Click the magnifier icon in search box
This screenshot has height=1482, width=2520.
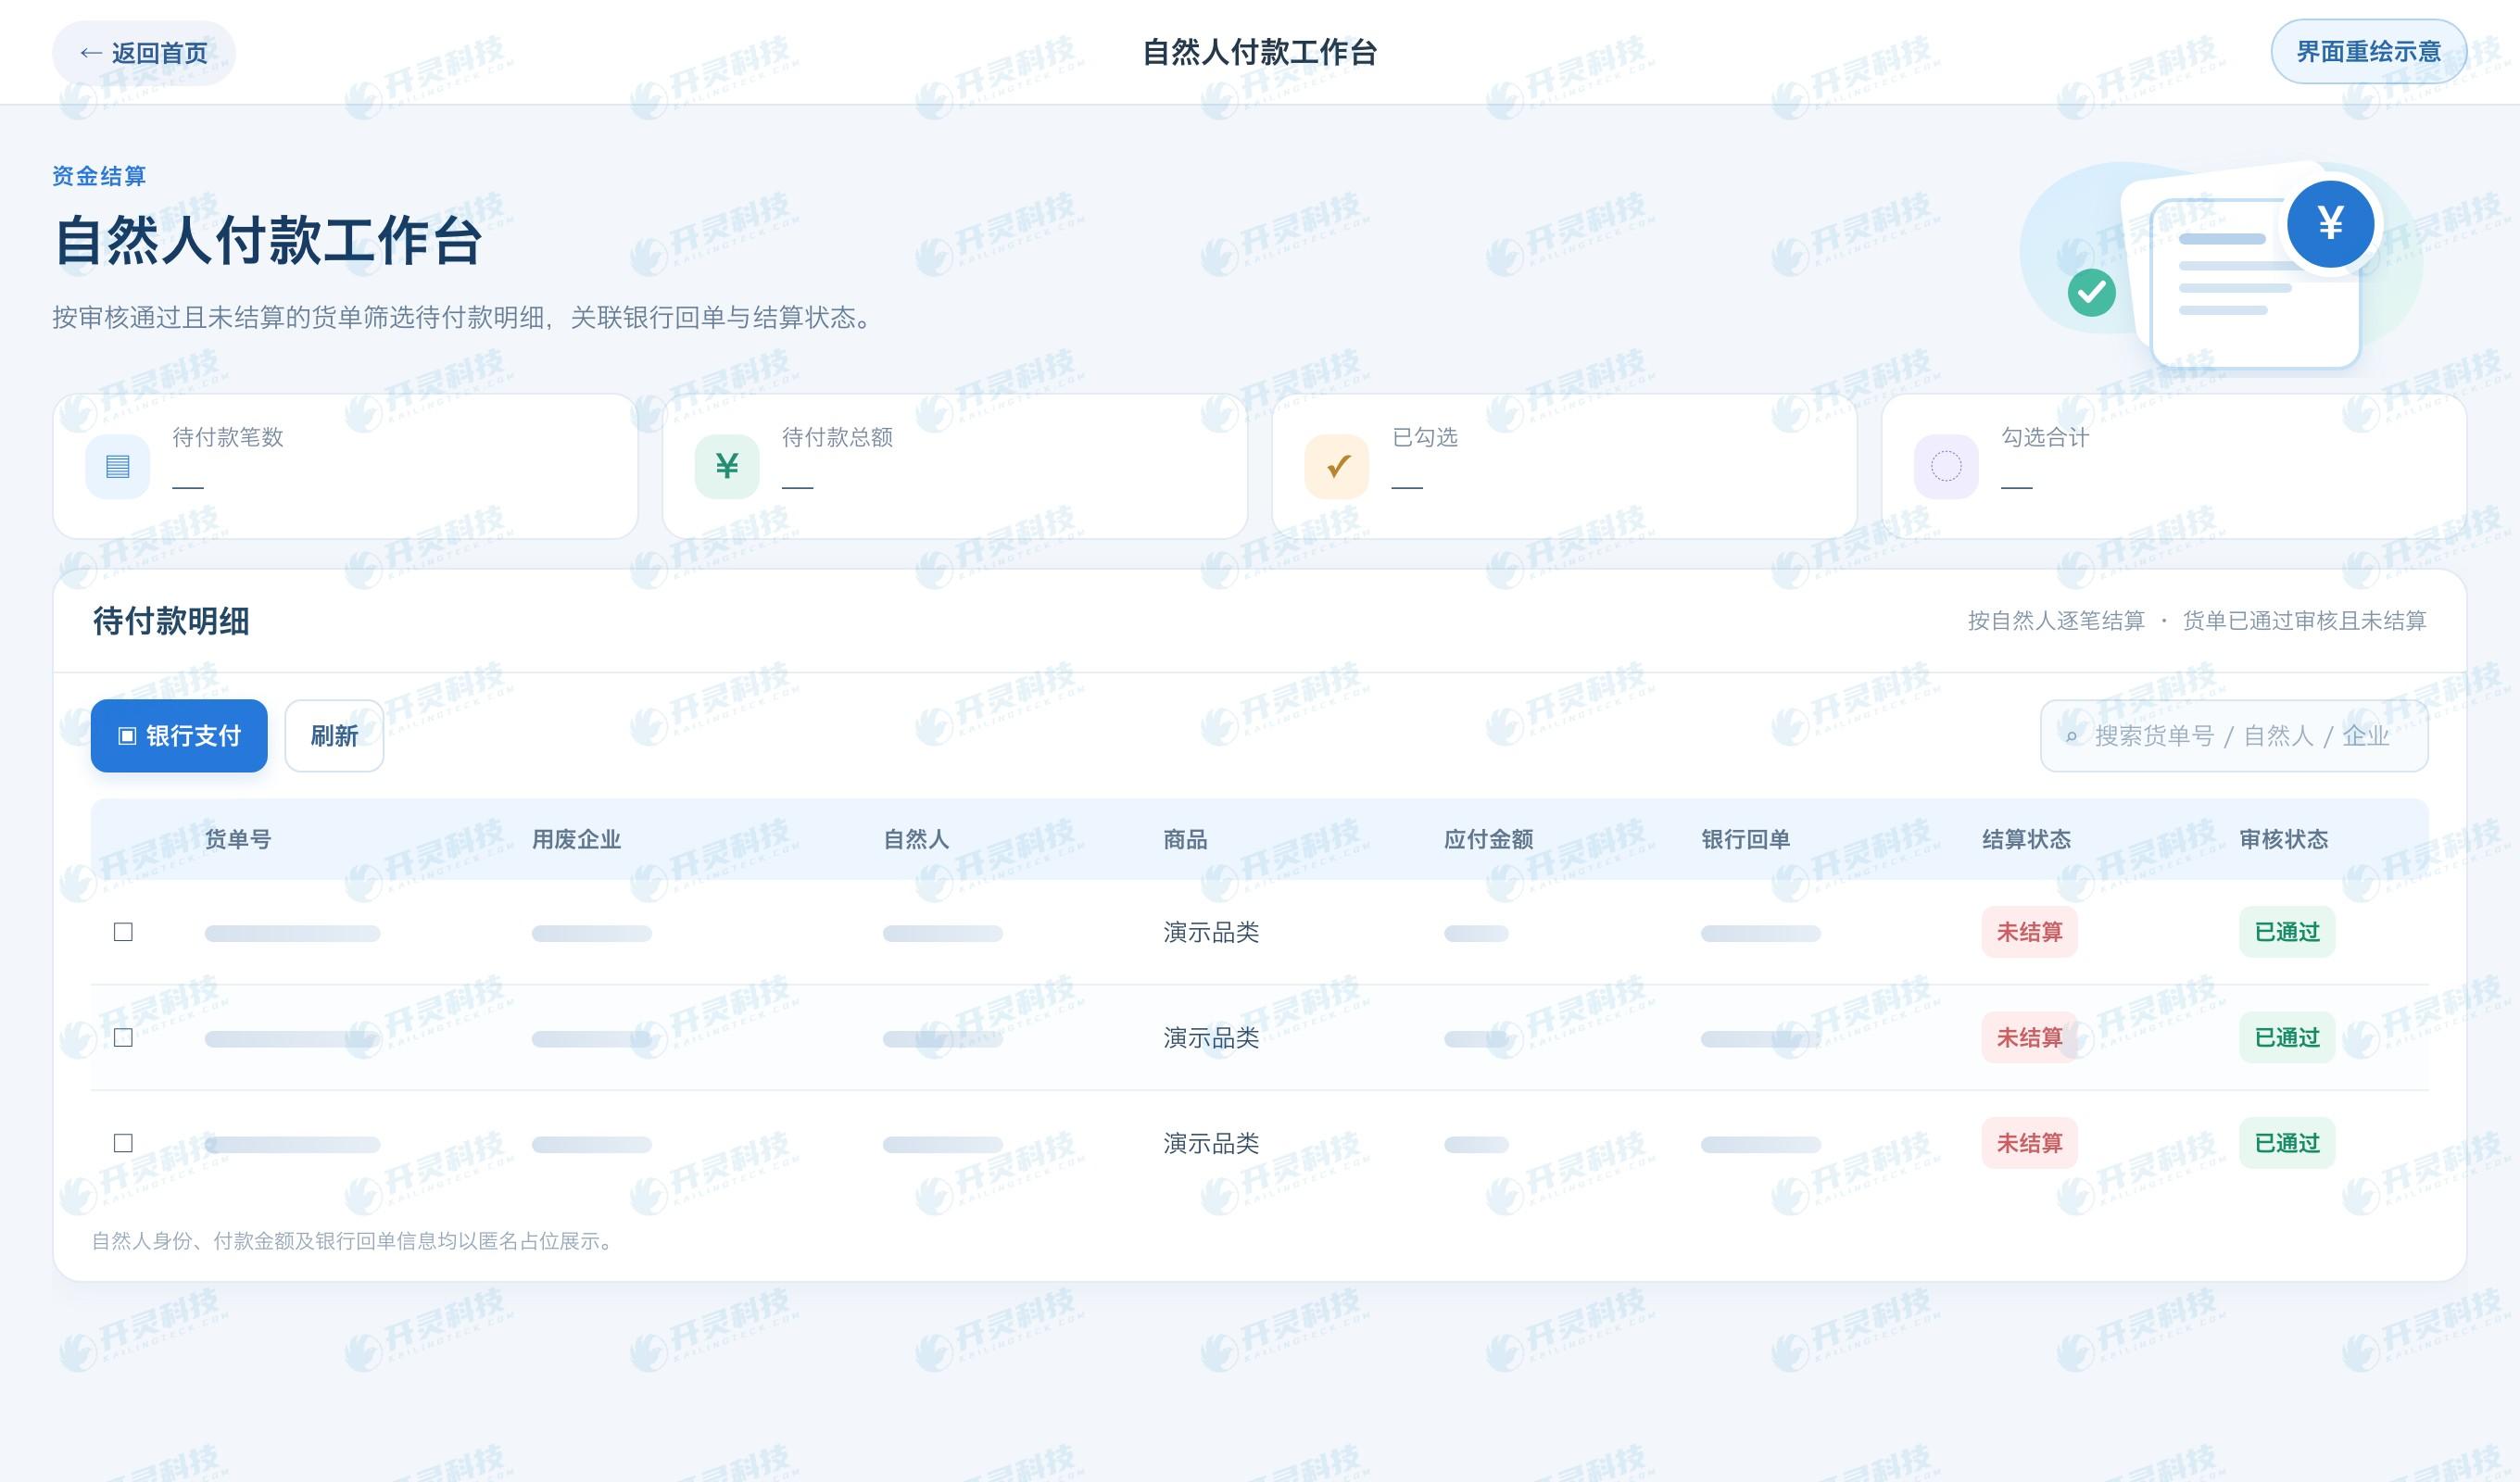[x=2071, y=737]
